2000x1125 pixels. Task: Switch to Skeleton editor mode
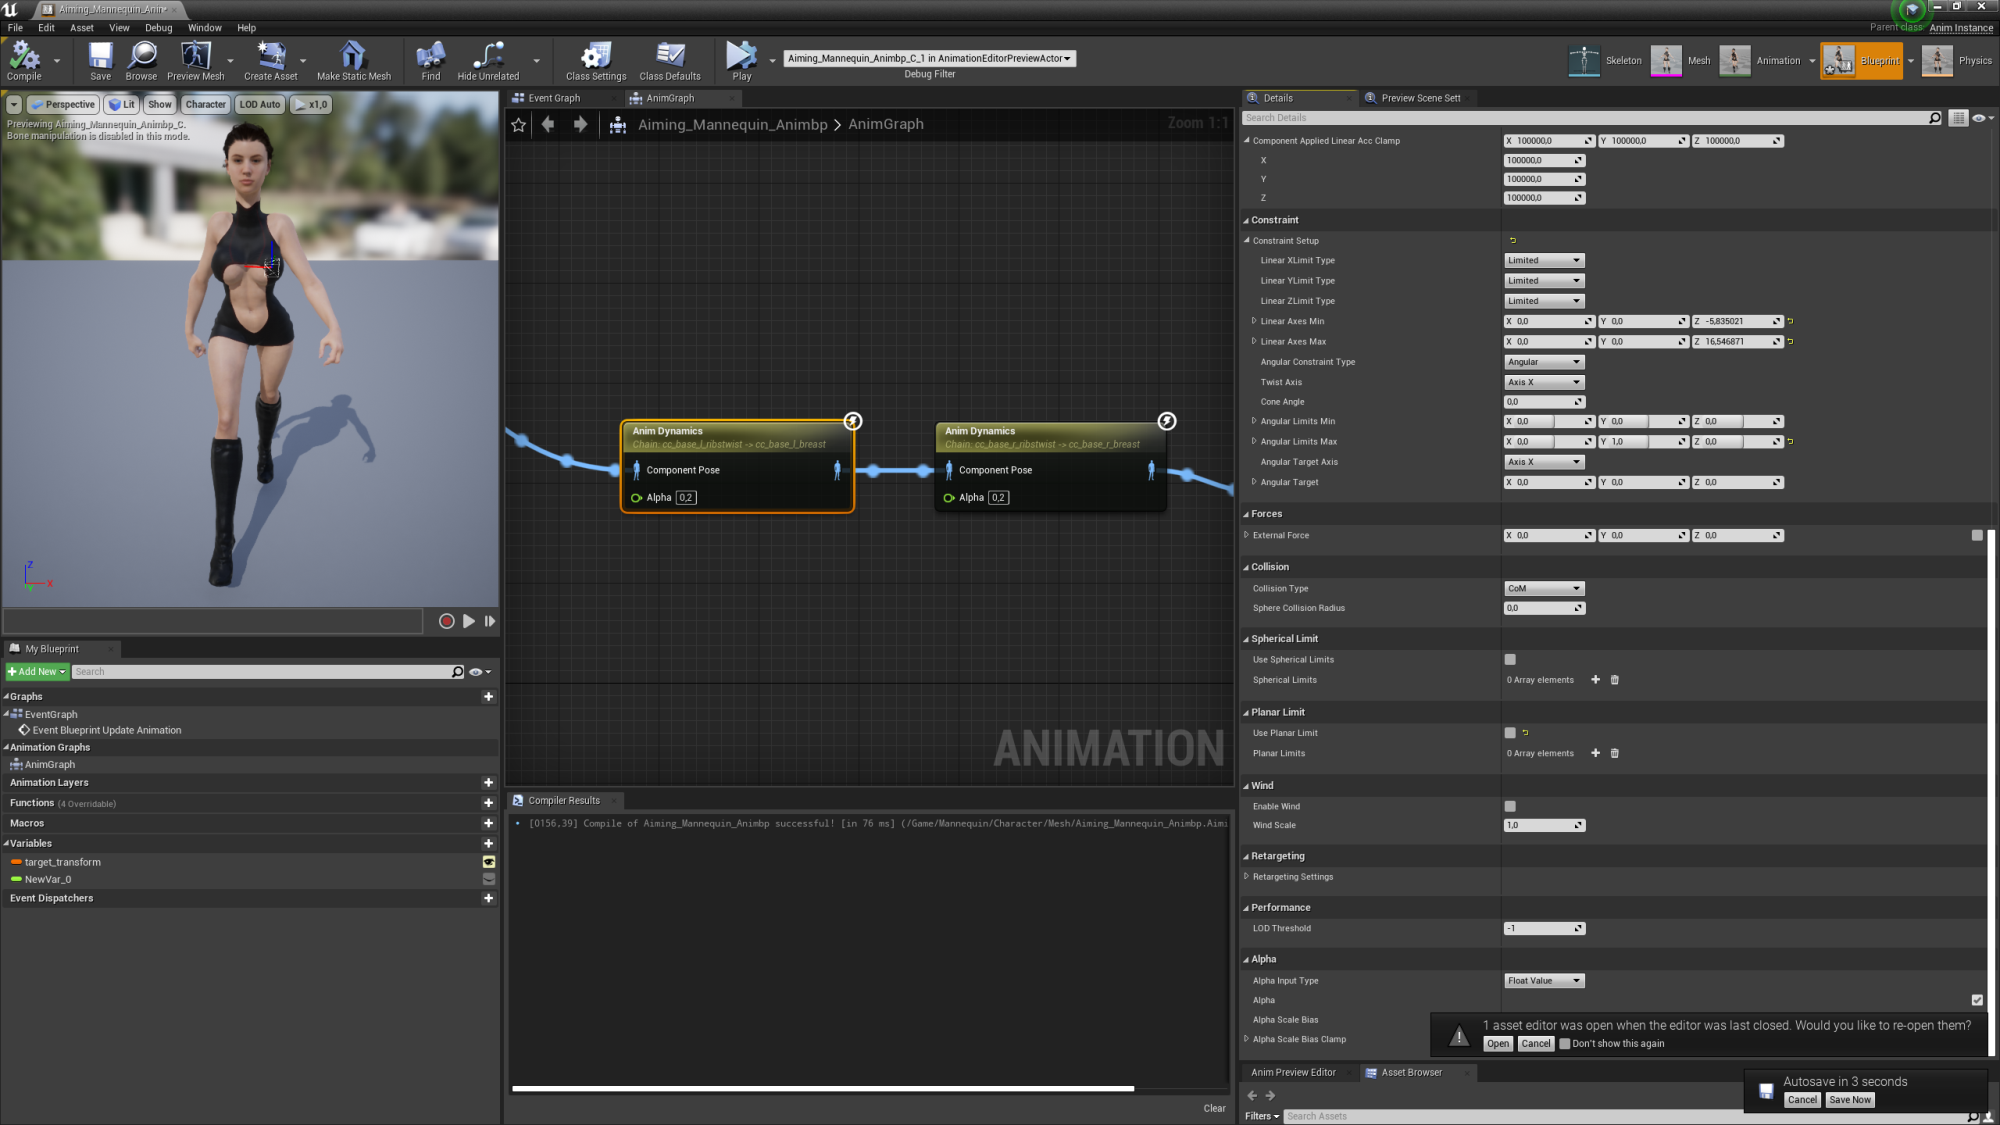(1606, 61)
